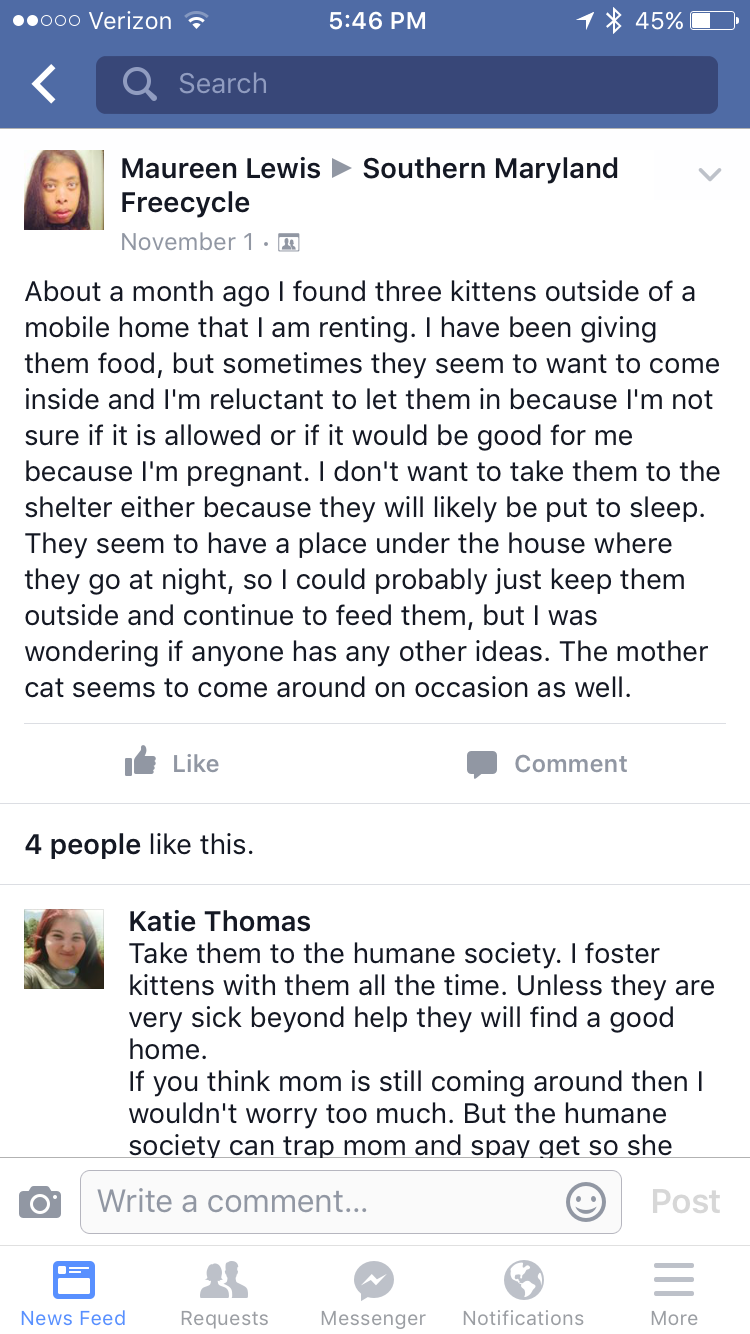Open the More menu tab

[674, 1290]
